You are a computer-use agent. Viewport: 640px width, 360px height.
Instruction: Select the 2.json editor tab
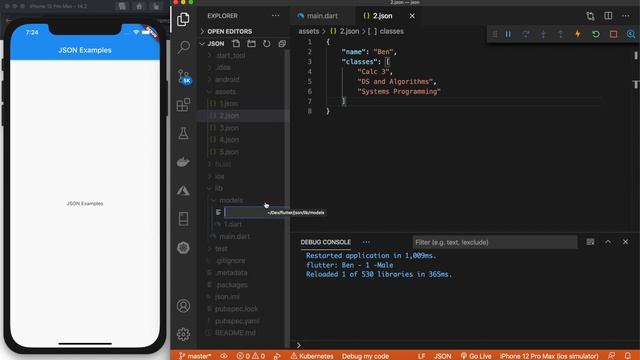point(382,16)
